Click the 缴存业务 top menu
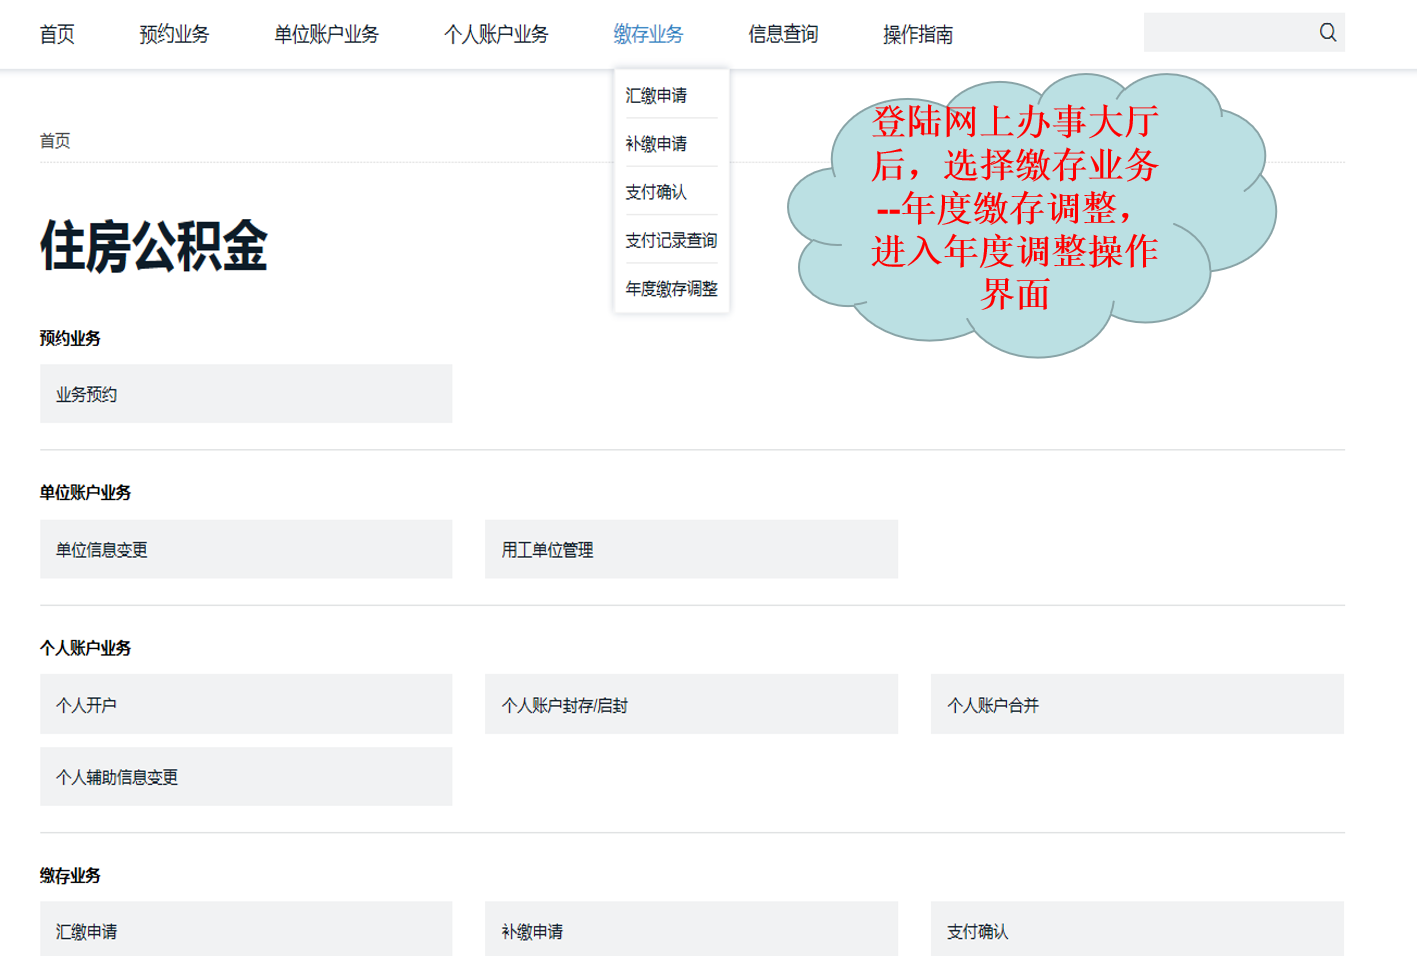1417x956 pixels. tap(648, 35)
